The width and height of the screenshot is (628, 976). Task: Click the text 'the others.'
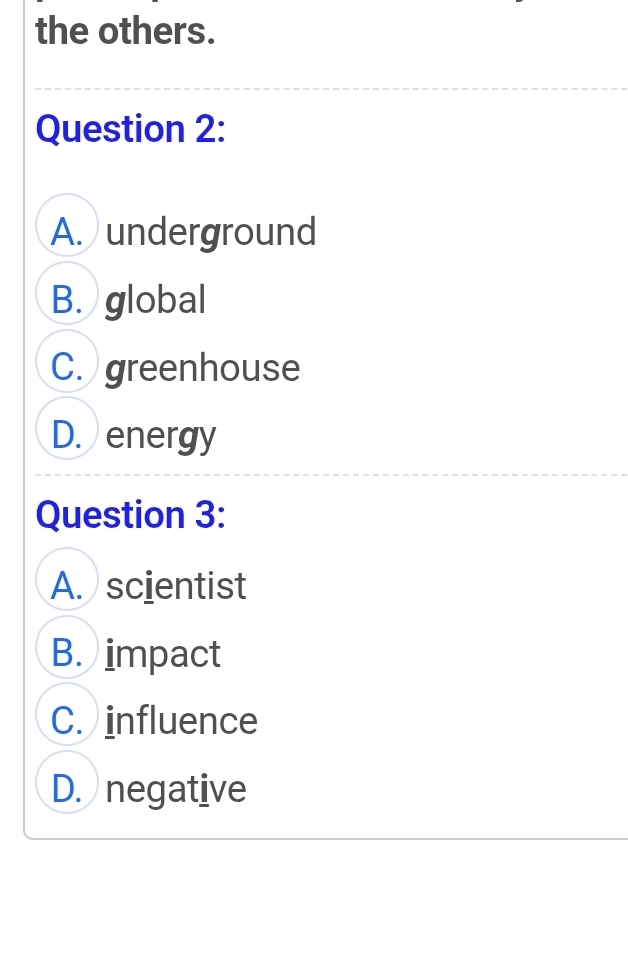tap(125, 31)
